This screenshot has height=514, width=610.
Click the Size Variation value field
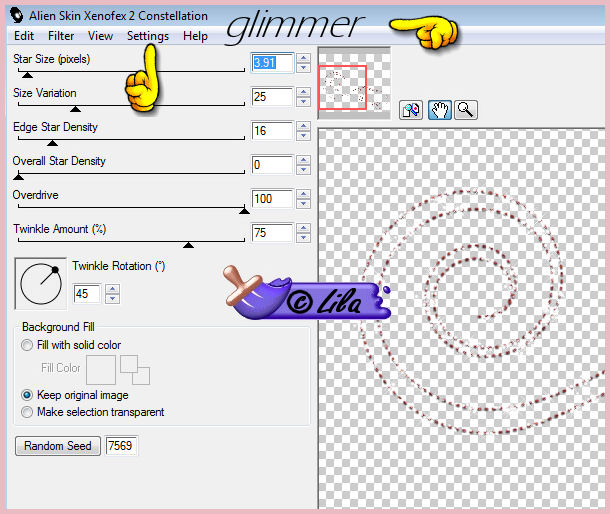tap(272, 96)
